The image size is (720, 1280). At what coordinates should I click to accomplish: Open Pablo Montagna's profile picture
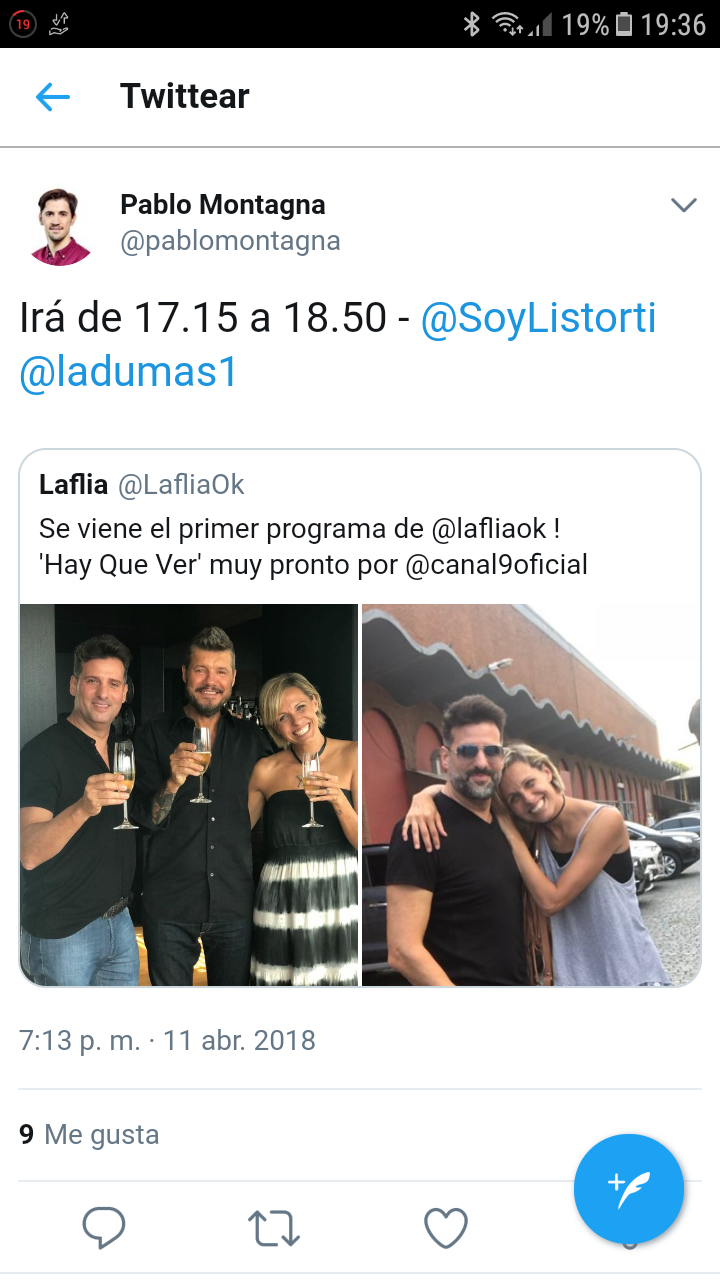62,225
